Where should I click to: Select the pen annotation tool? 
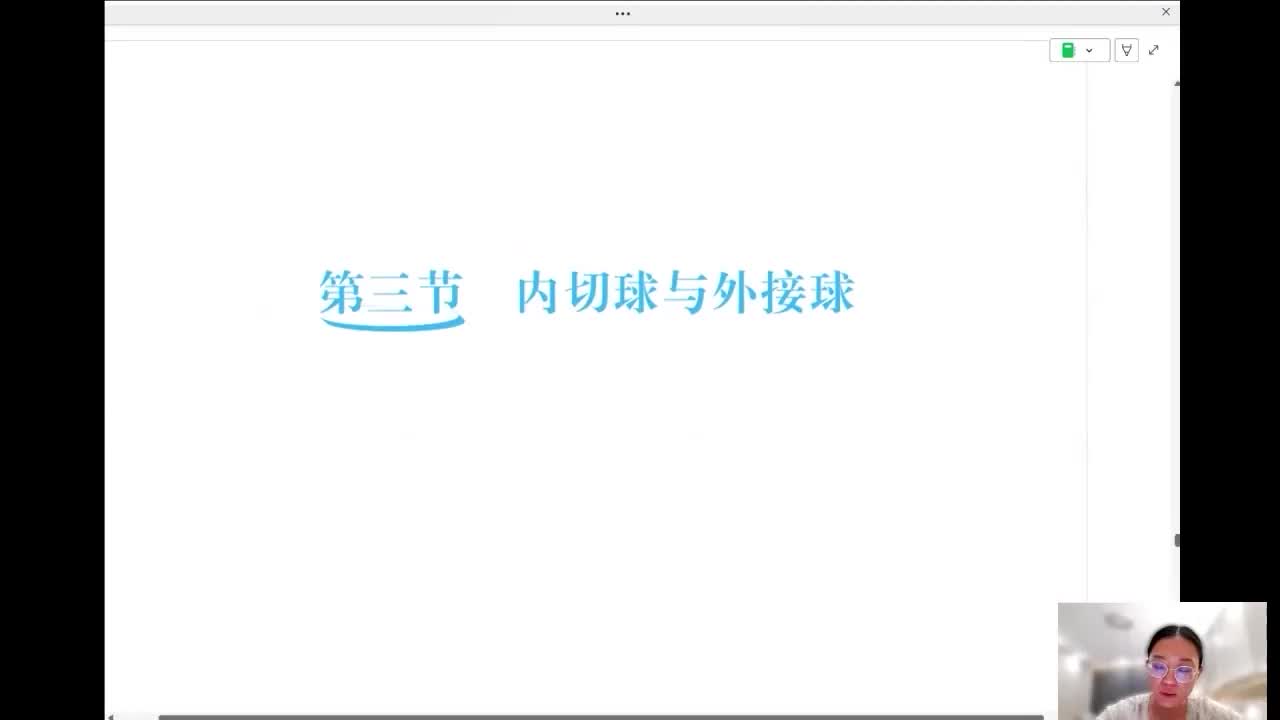pos(1126,50)
